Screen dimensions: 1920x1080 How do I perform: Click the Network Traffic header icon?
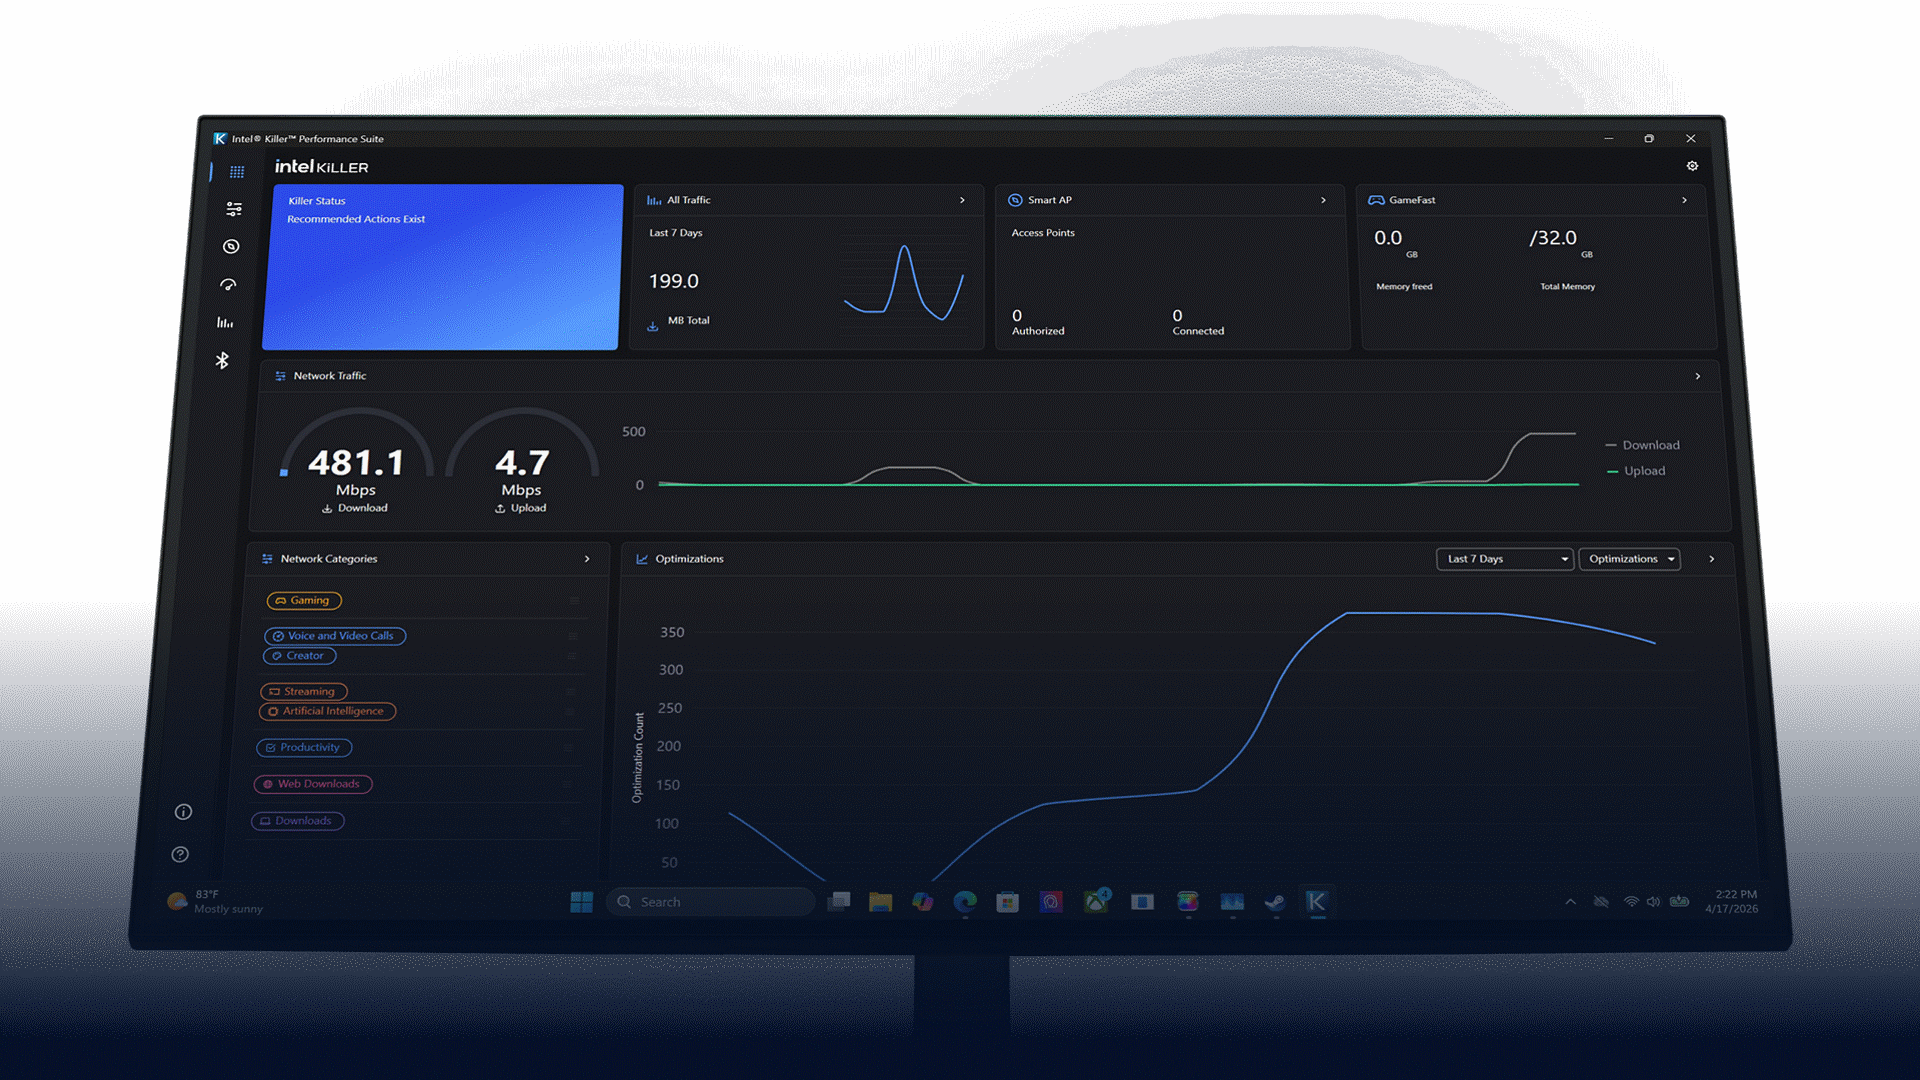[x=280, y=376]
